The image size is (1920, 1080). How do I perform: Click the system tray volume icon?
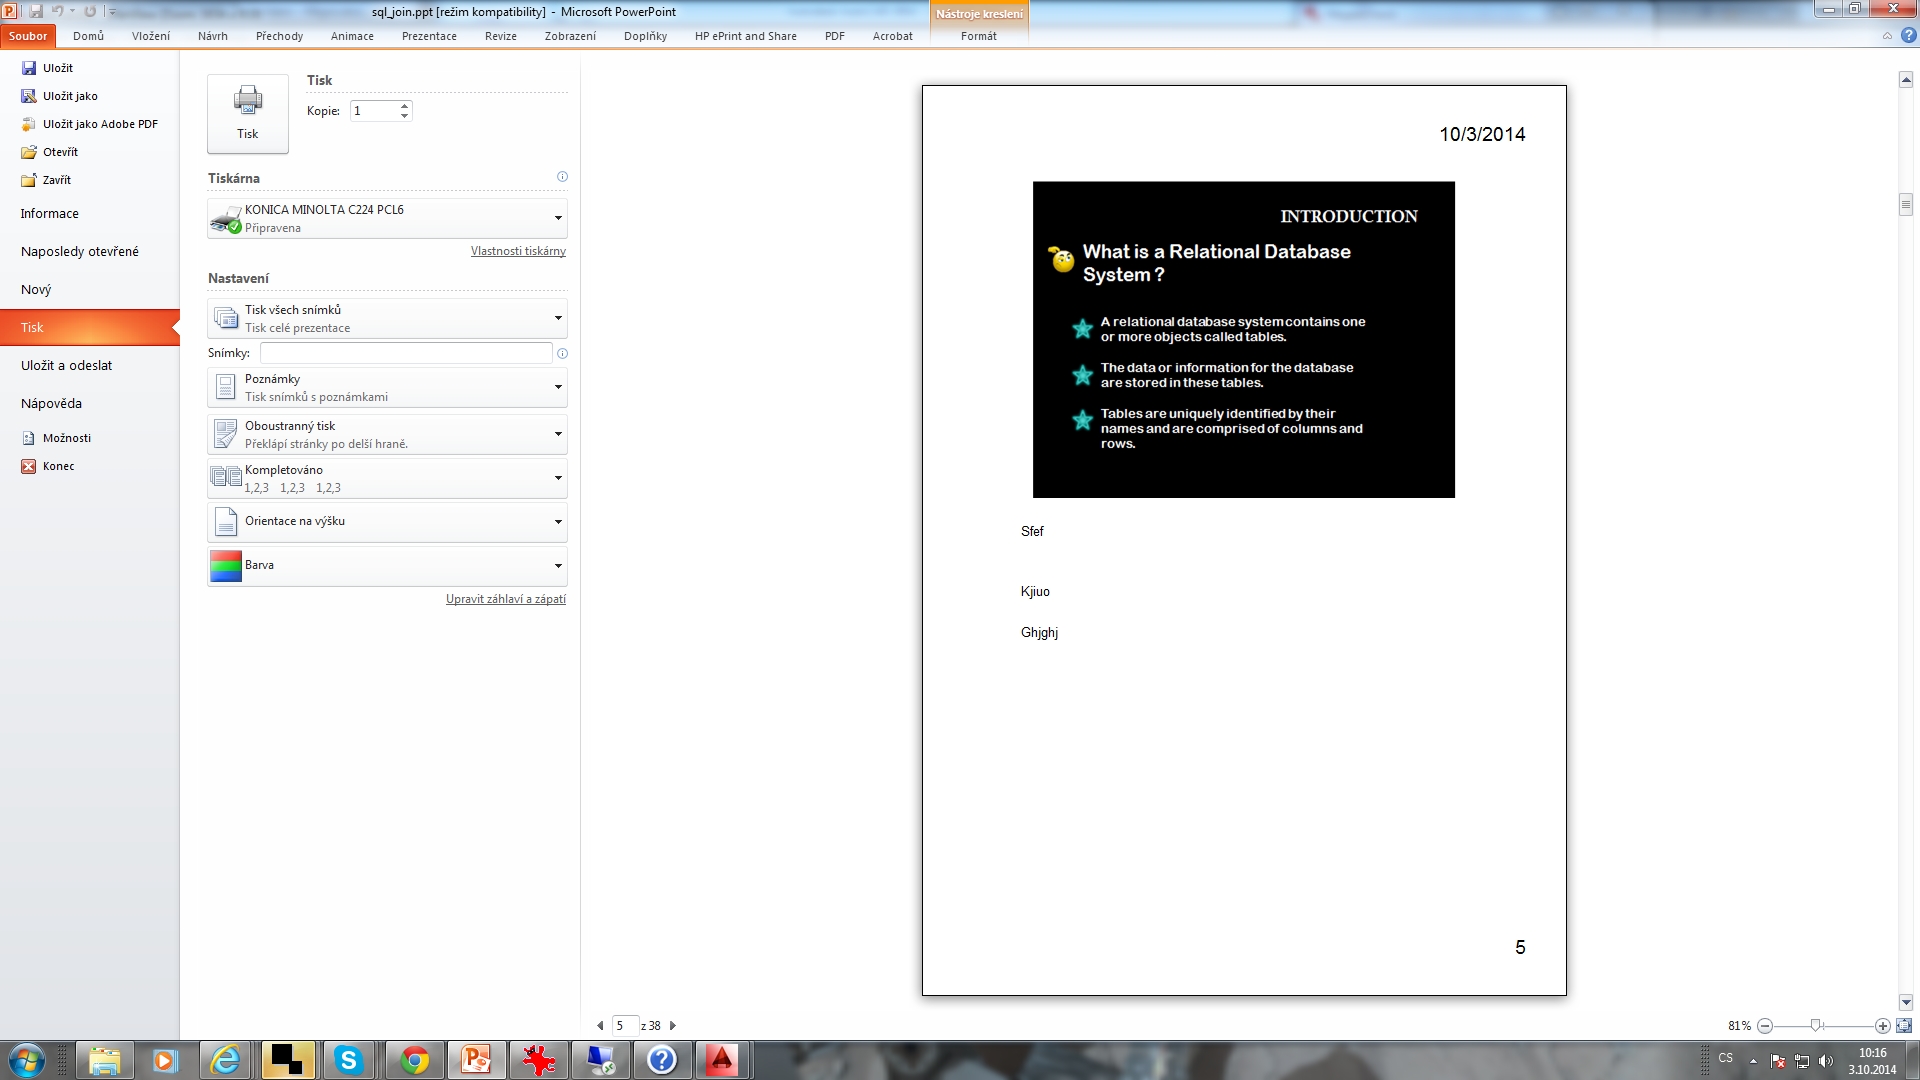pyautogui.click(x=1826, y=1061)
